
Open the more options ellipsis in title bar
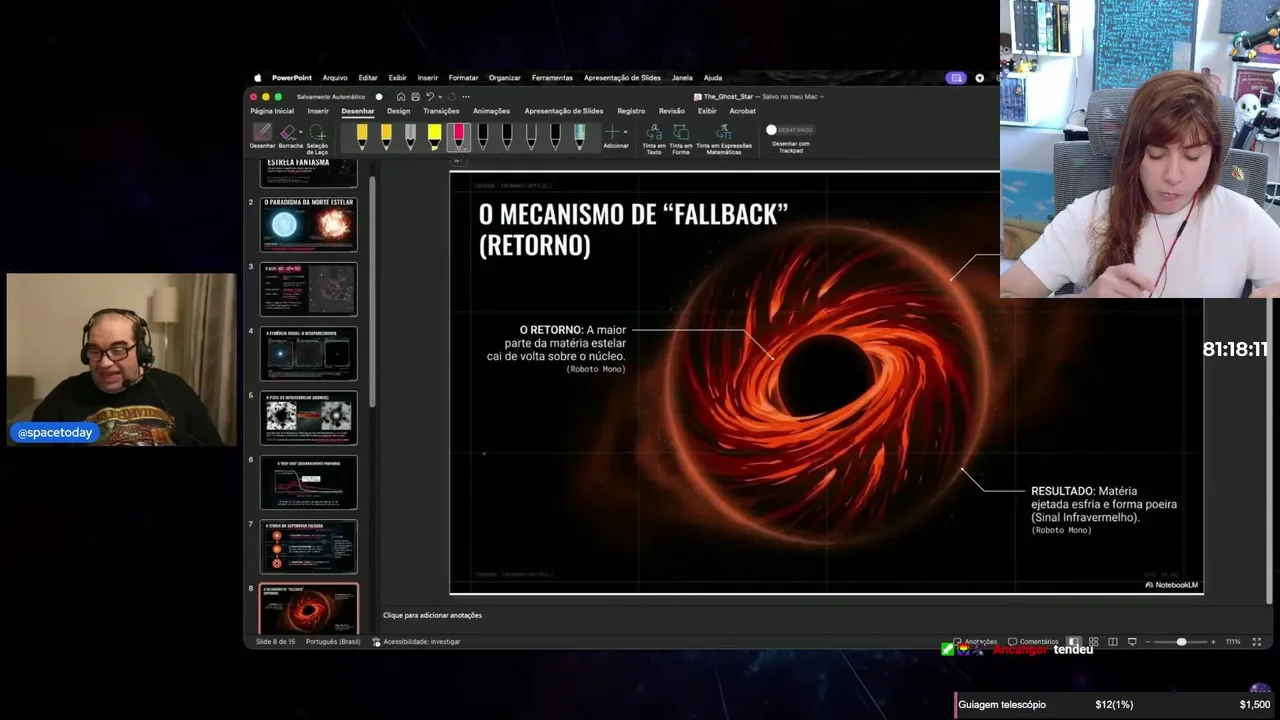[466, 97]
